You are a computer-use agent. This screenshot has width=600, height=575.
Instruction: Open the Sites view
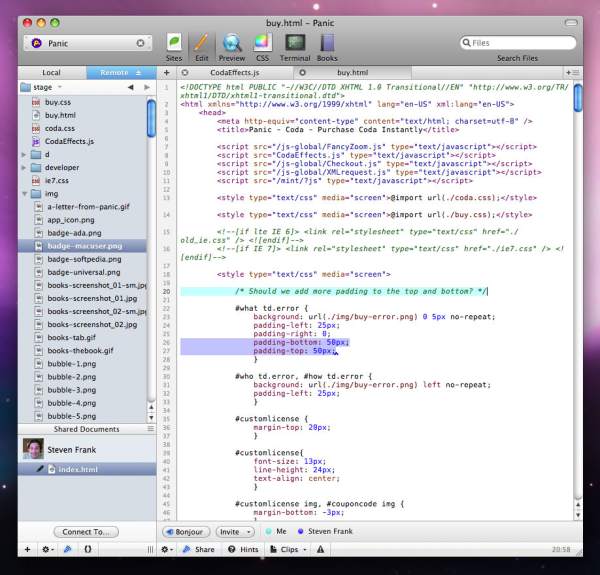(x=174, y=47)
